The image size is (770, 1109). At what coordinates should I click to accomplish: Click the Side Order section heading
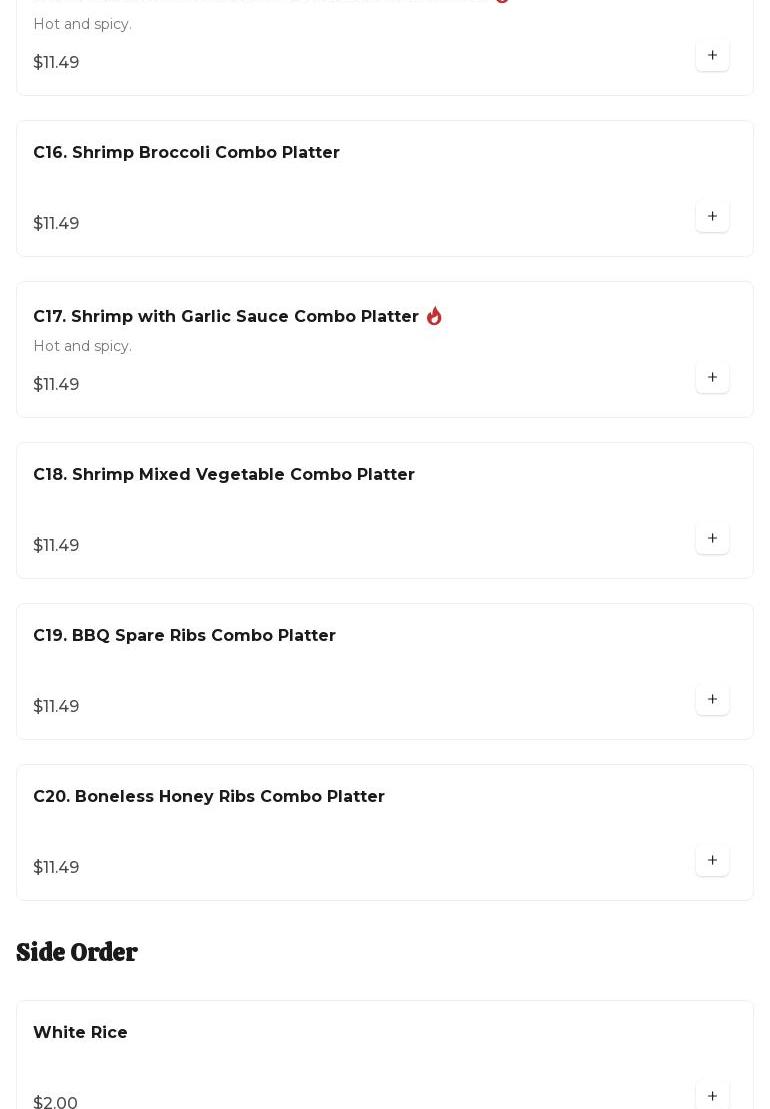pyautogui.click(x=77, y=952)
